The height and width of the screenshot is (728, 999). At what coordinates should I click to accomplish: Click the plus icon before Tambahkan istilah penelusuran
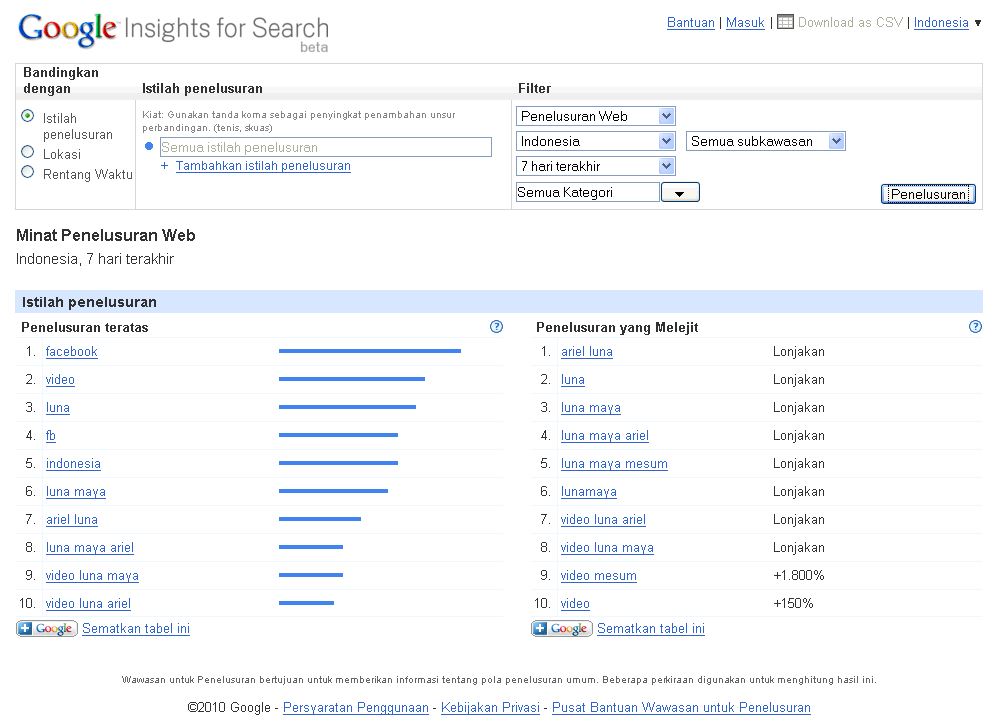164,166
